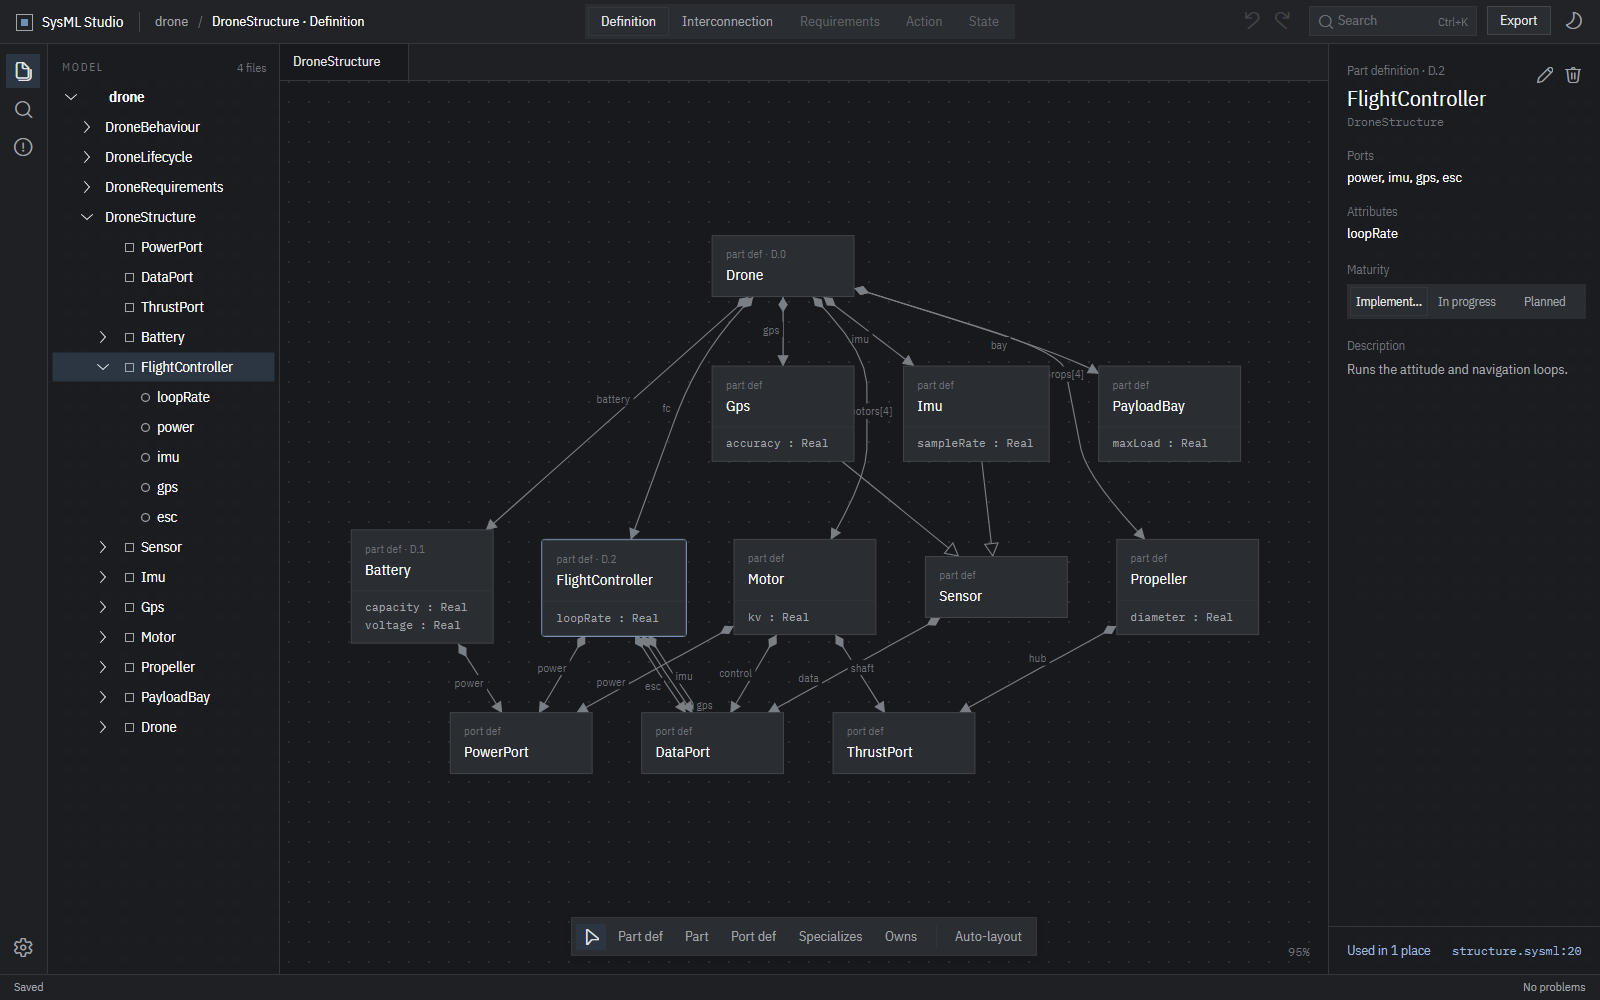1600x1000 pixels.
Task: Select imu port in model tree
Action: click(x=168, y=457)
